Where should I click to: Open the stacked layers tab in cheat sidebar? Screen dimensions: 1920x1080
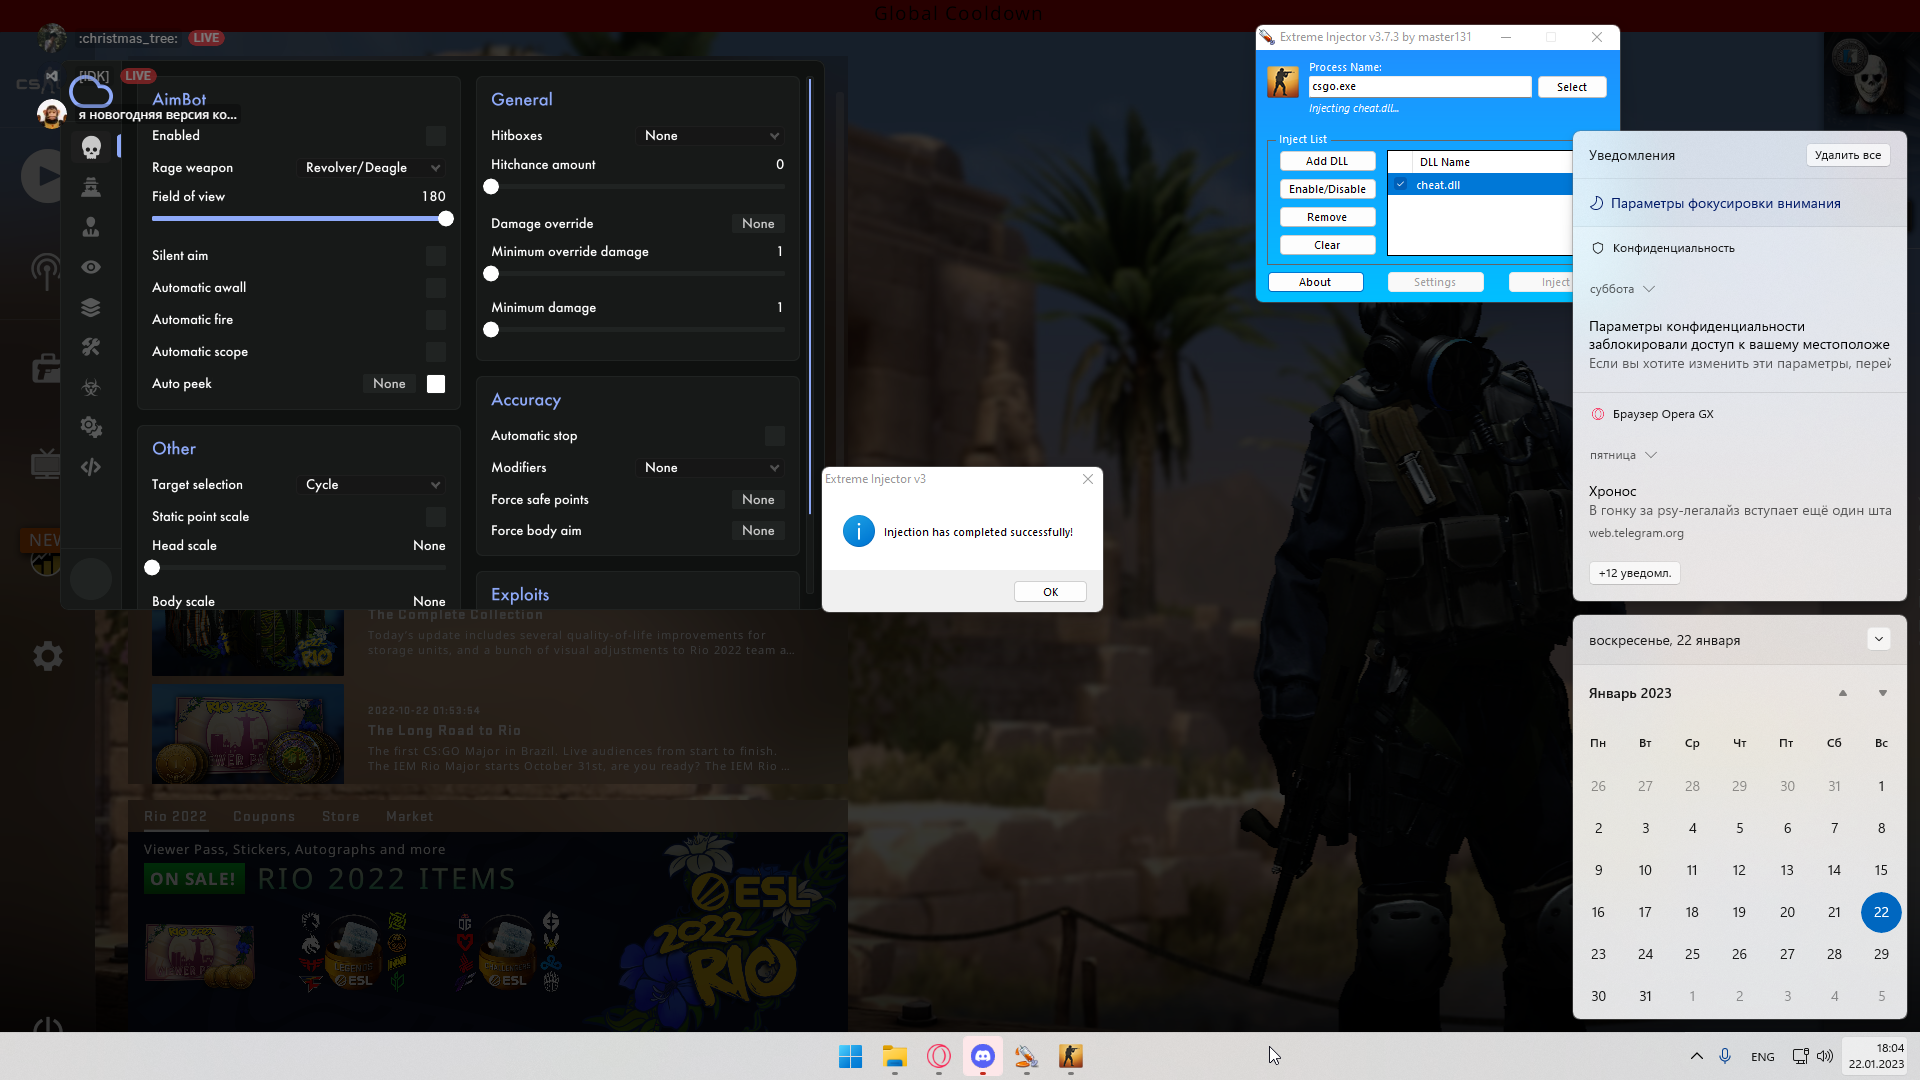tap(91, 307)
